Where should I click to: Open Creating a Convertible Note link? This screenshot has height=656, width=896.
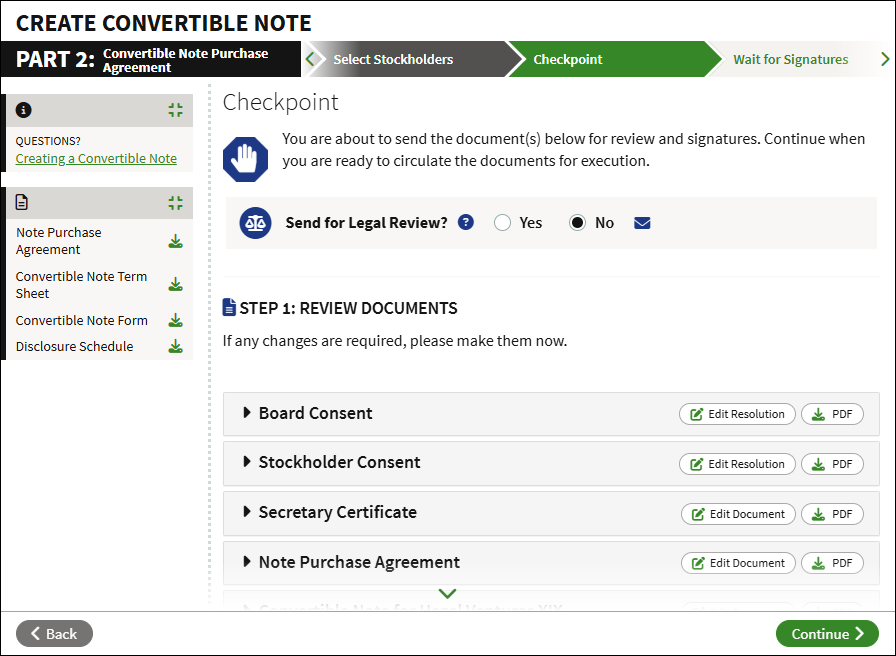click(96, 158)
